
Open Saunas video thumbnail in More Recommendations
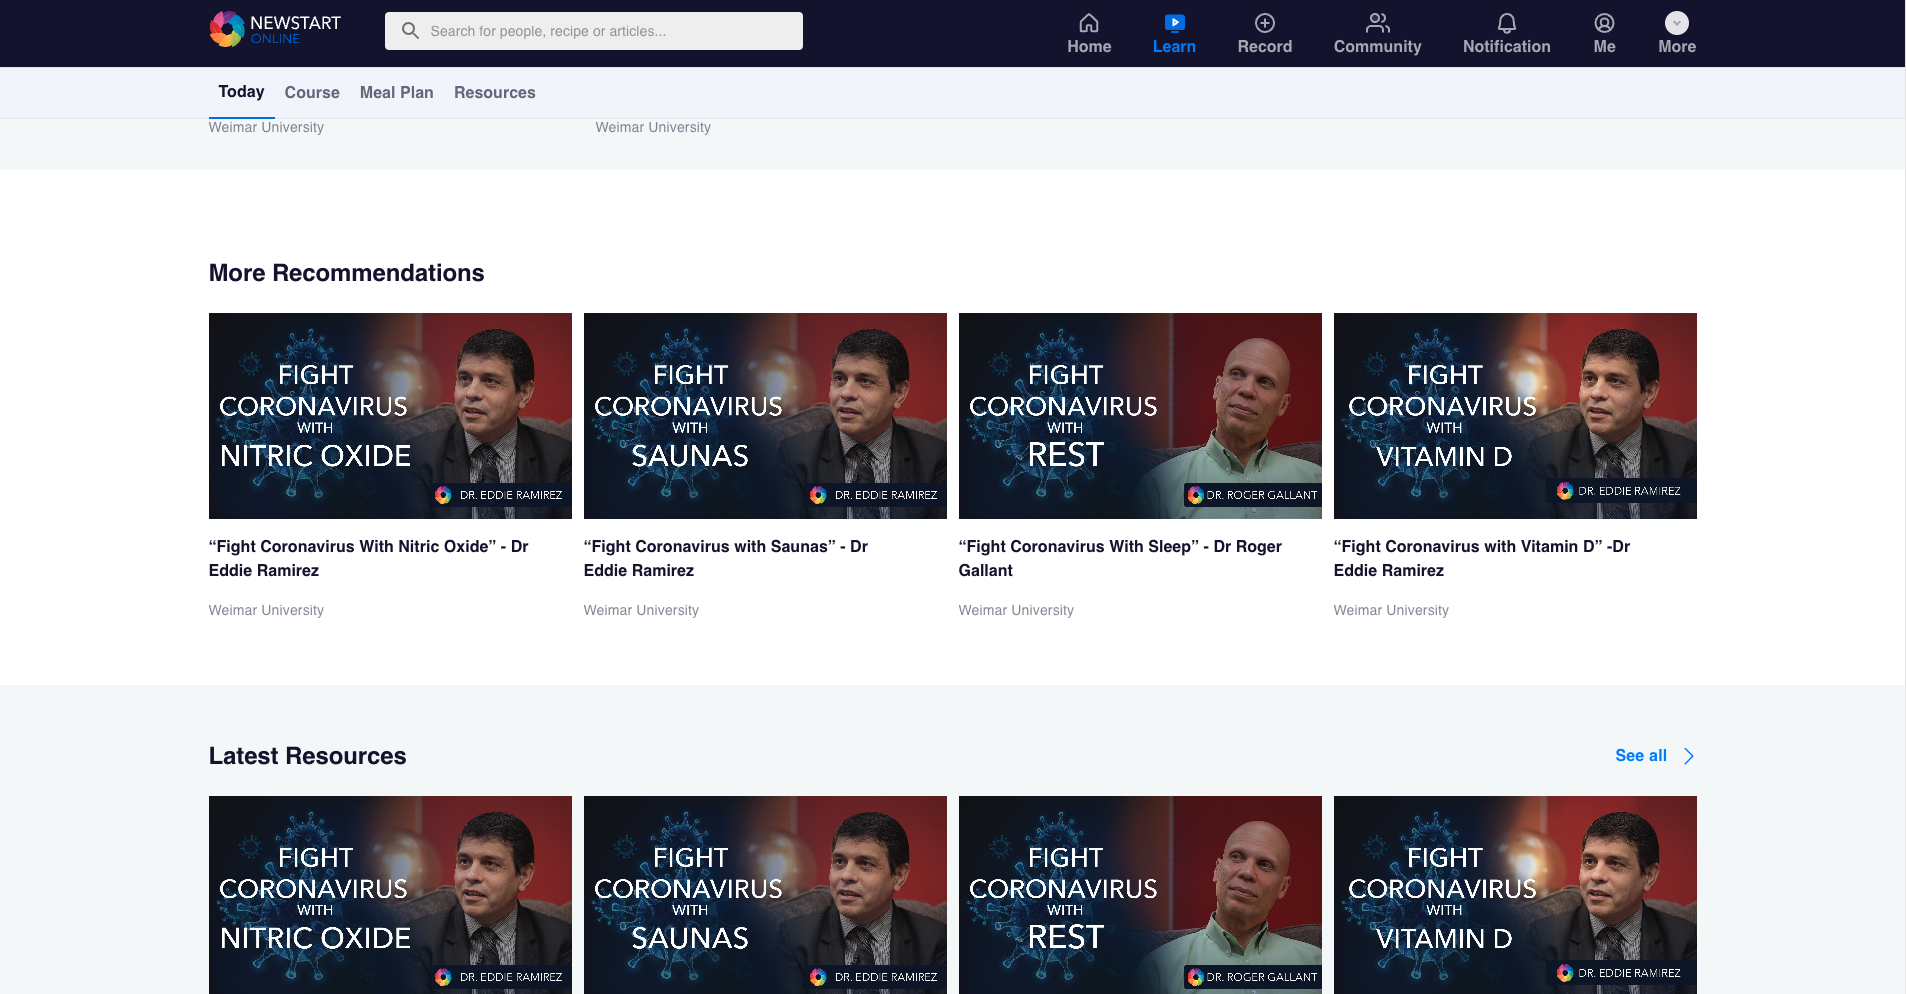[765, 416]
